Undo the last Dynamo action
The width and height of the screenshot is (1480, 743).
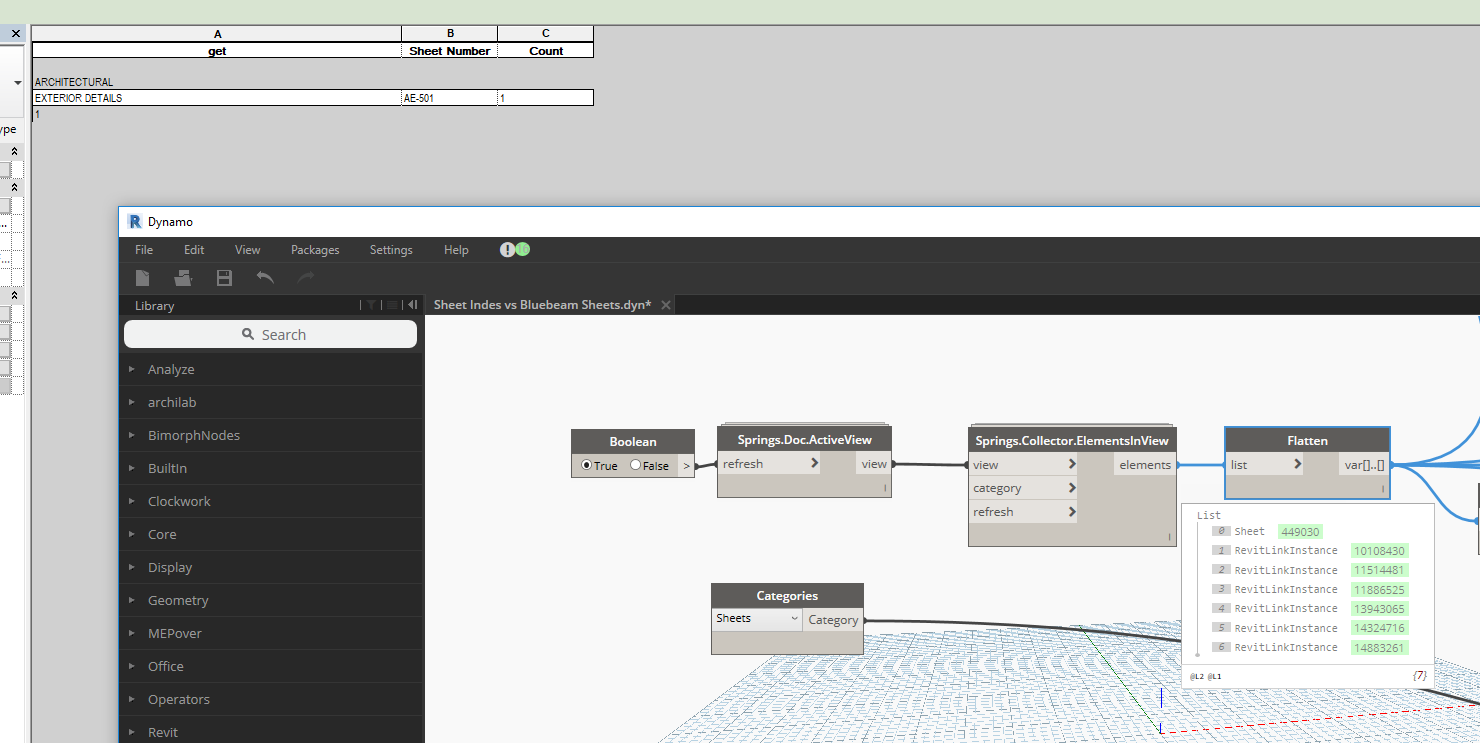pyautogui.click(x=265, y=277)
